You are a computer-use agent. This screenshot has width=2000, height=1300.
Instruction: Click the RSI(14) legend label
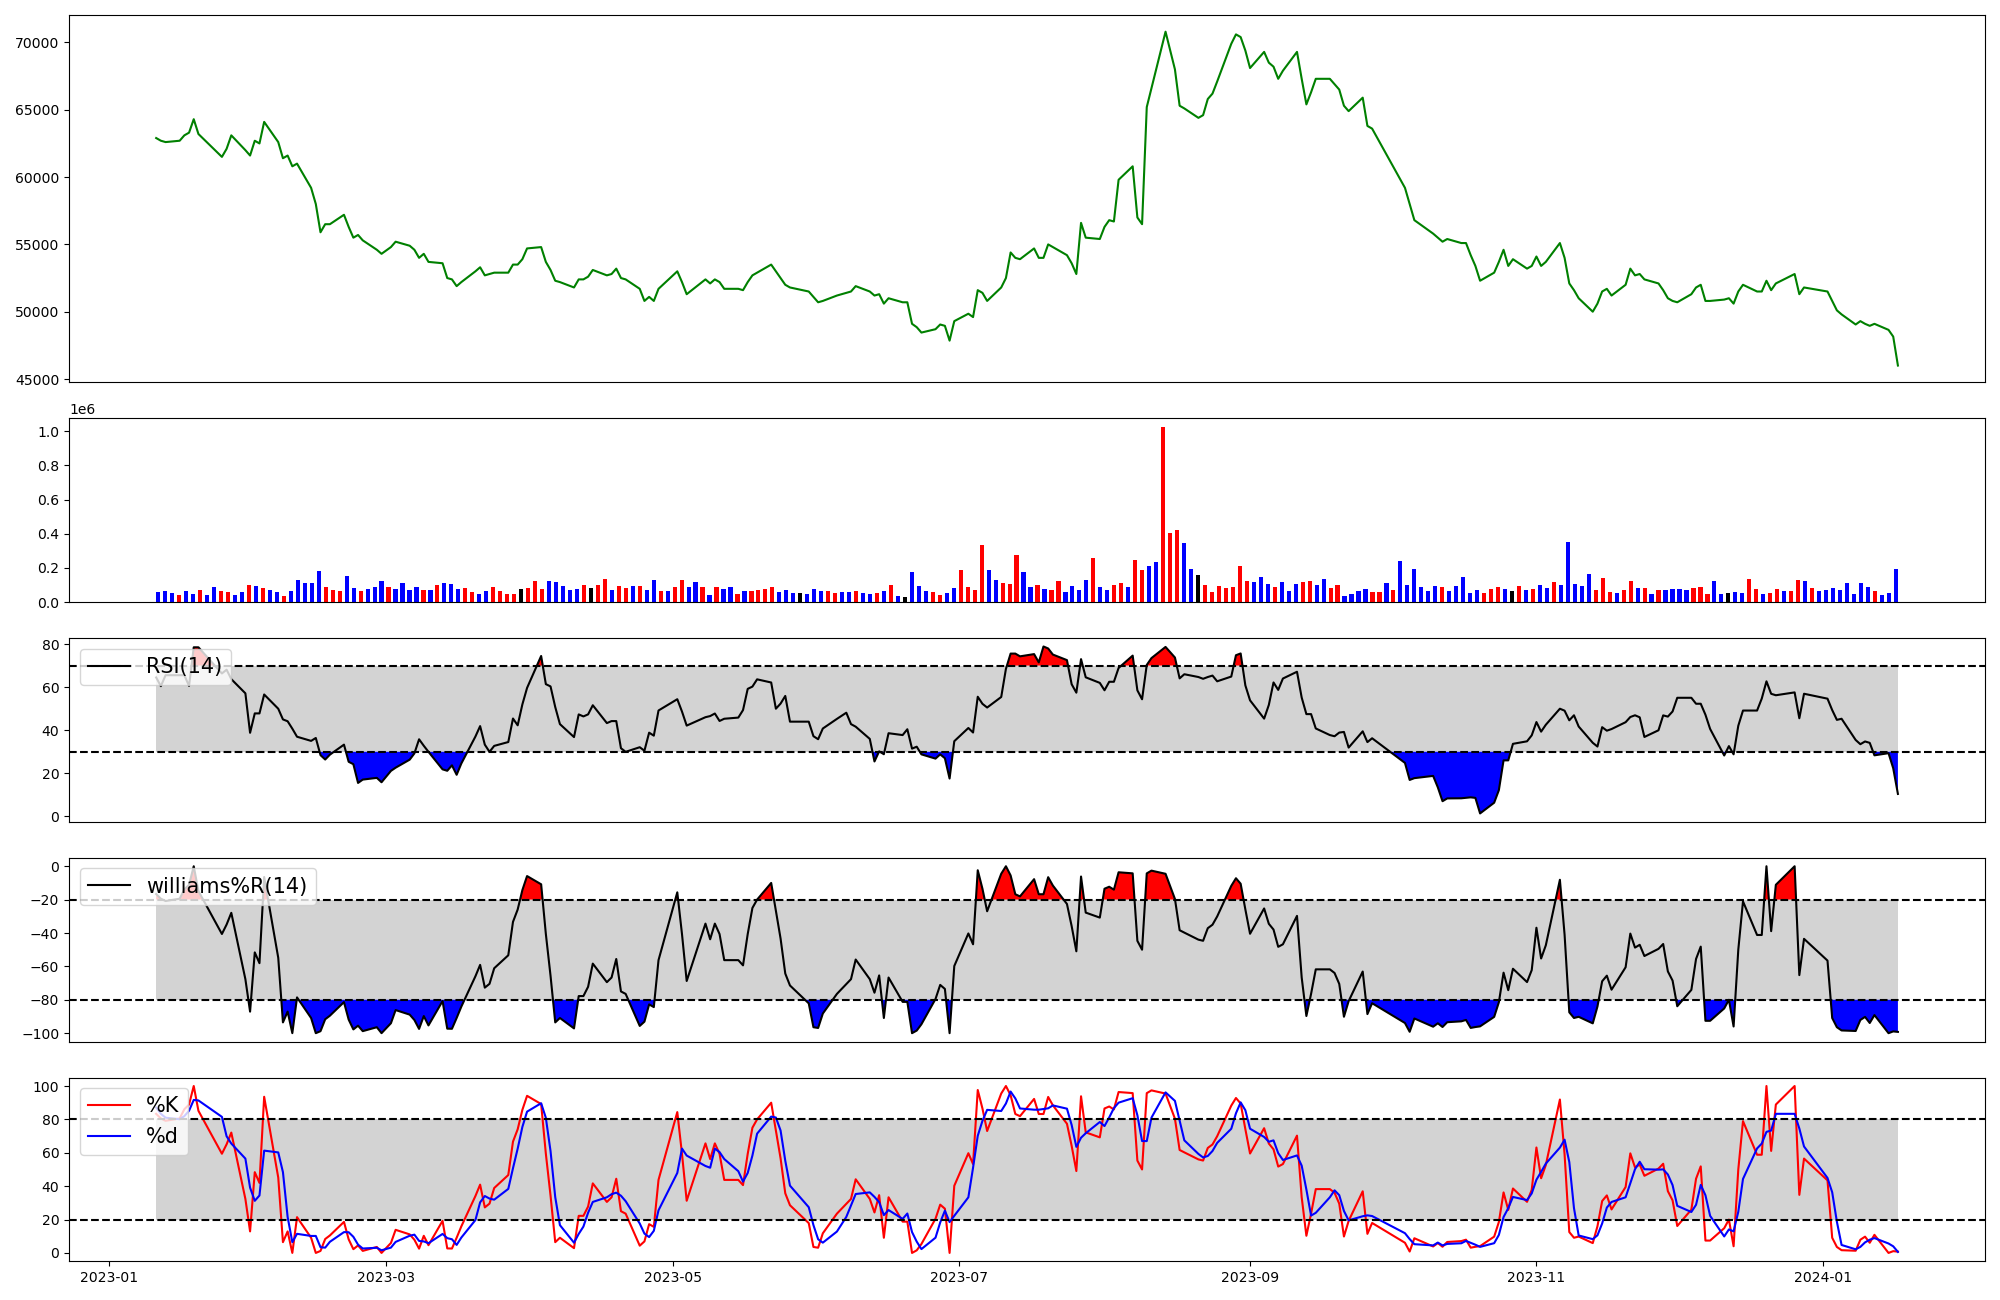coord(184,666)
